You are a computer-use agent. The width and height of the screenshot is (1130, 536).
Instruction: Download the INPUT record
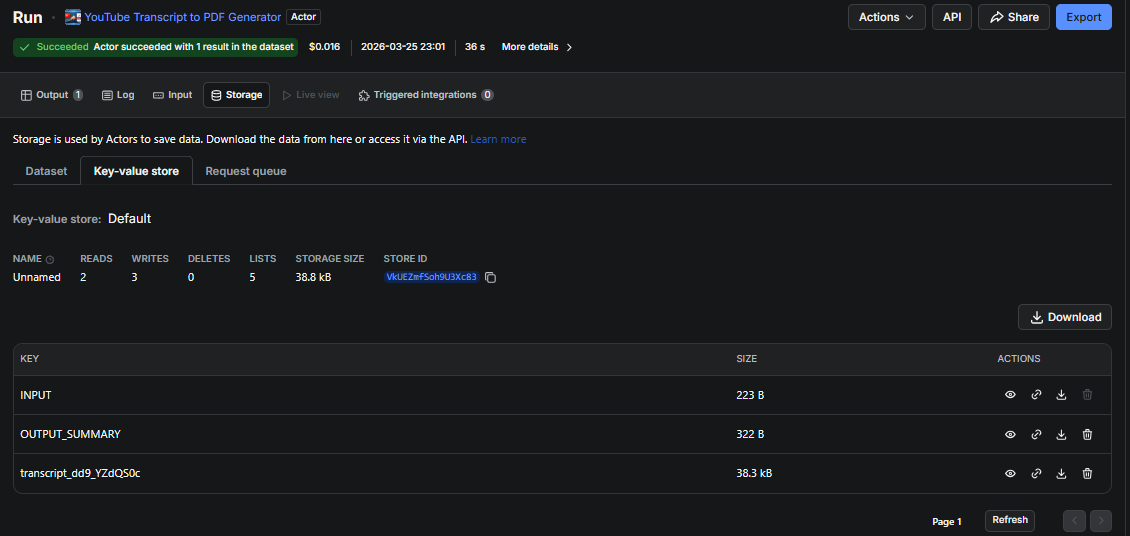[1061, 395]
